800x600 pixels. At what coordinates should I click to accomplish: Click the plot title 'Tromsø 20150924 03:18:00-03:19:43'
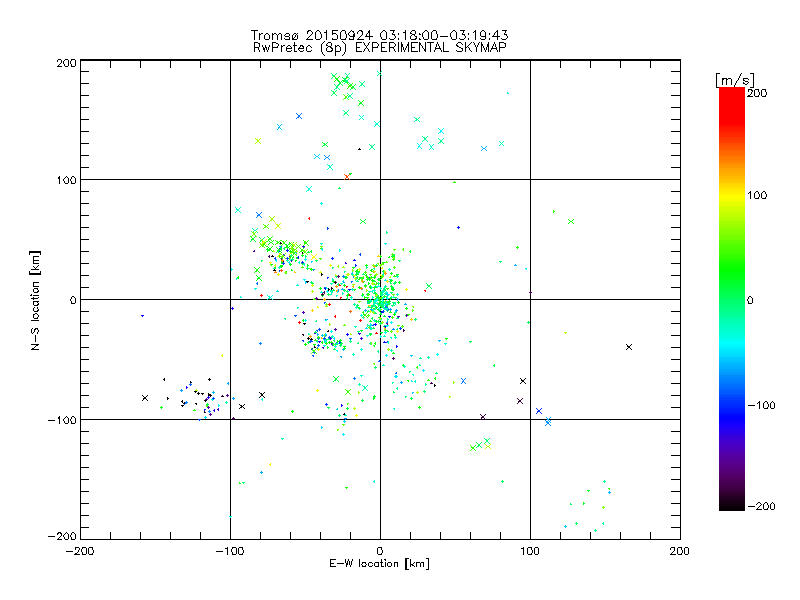(x=379, y=35)
